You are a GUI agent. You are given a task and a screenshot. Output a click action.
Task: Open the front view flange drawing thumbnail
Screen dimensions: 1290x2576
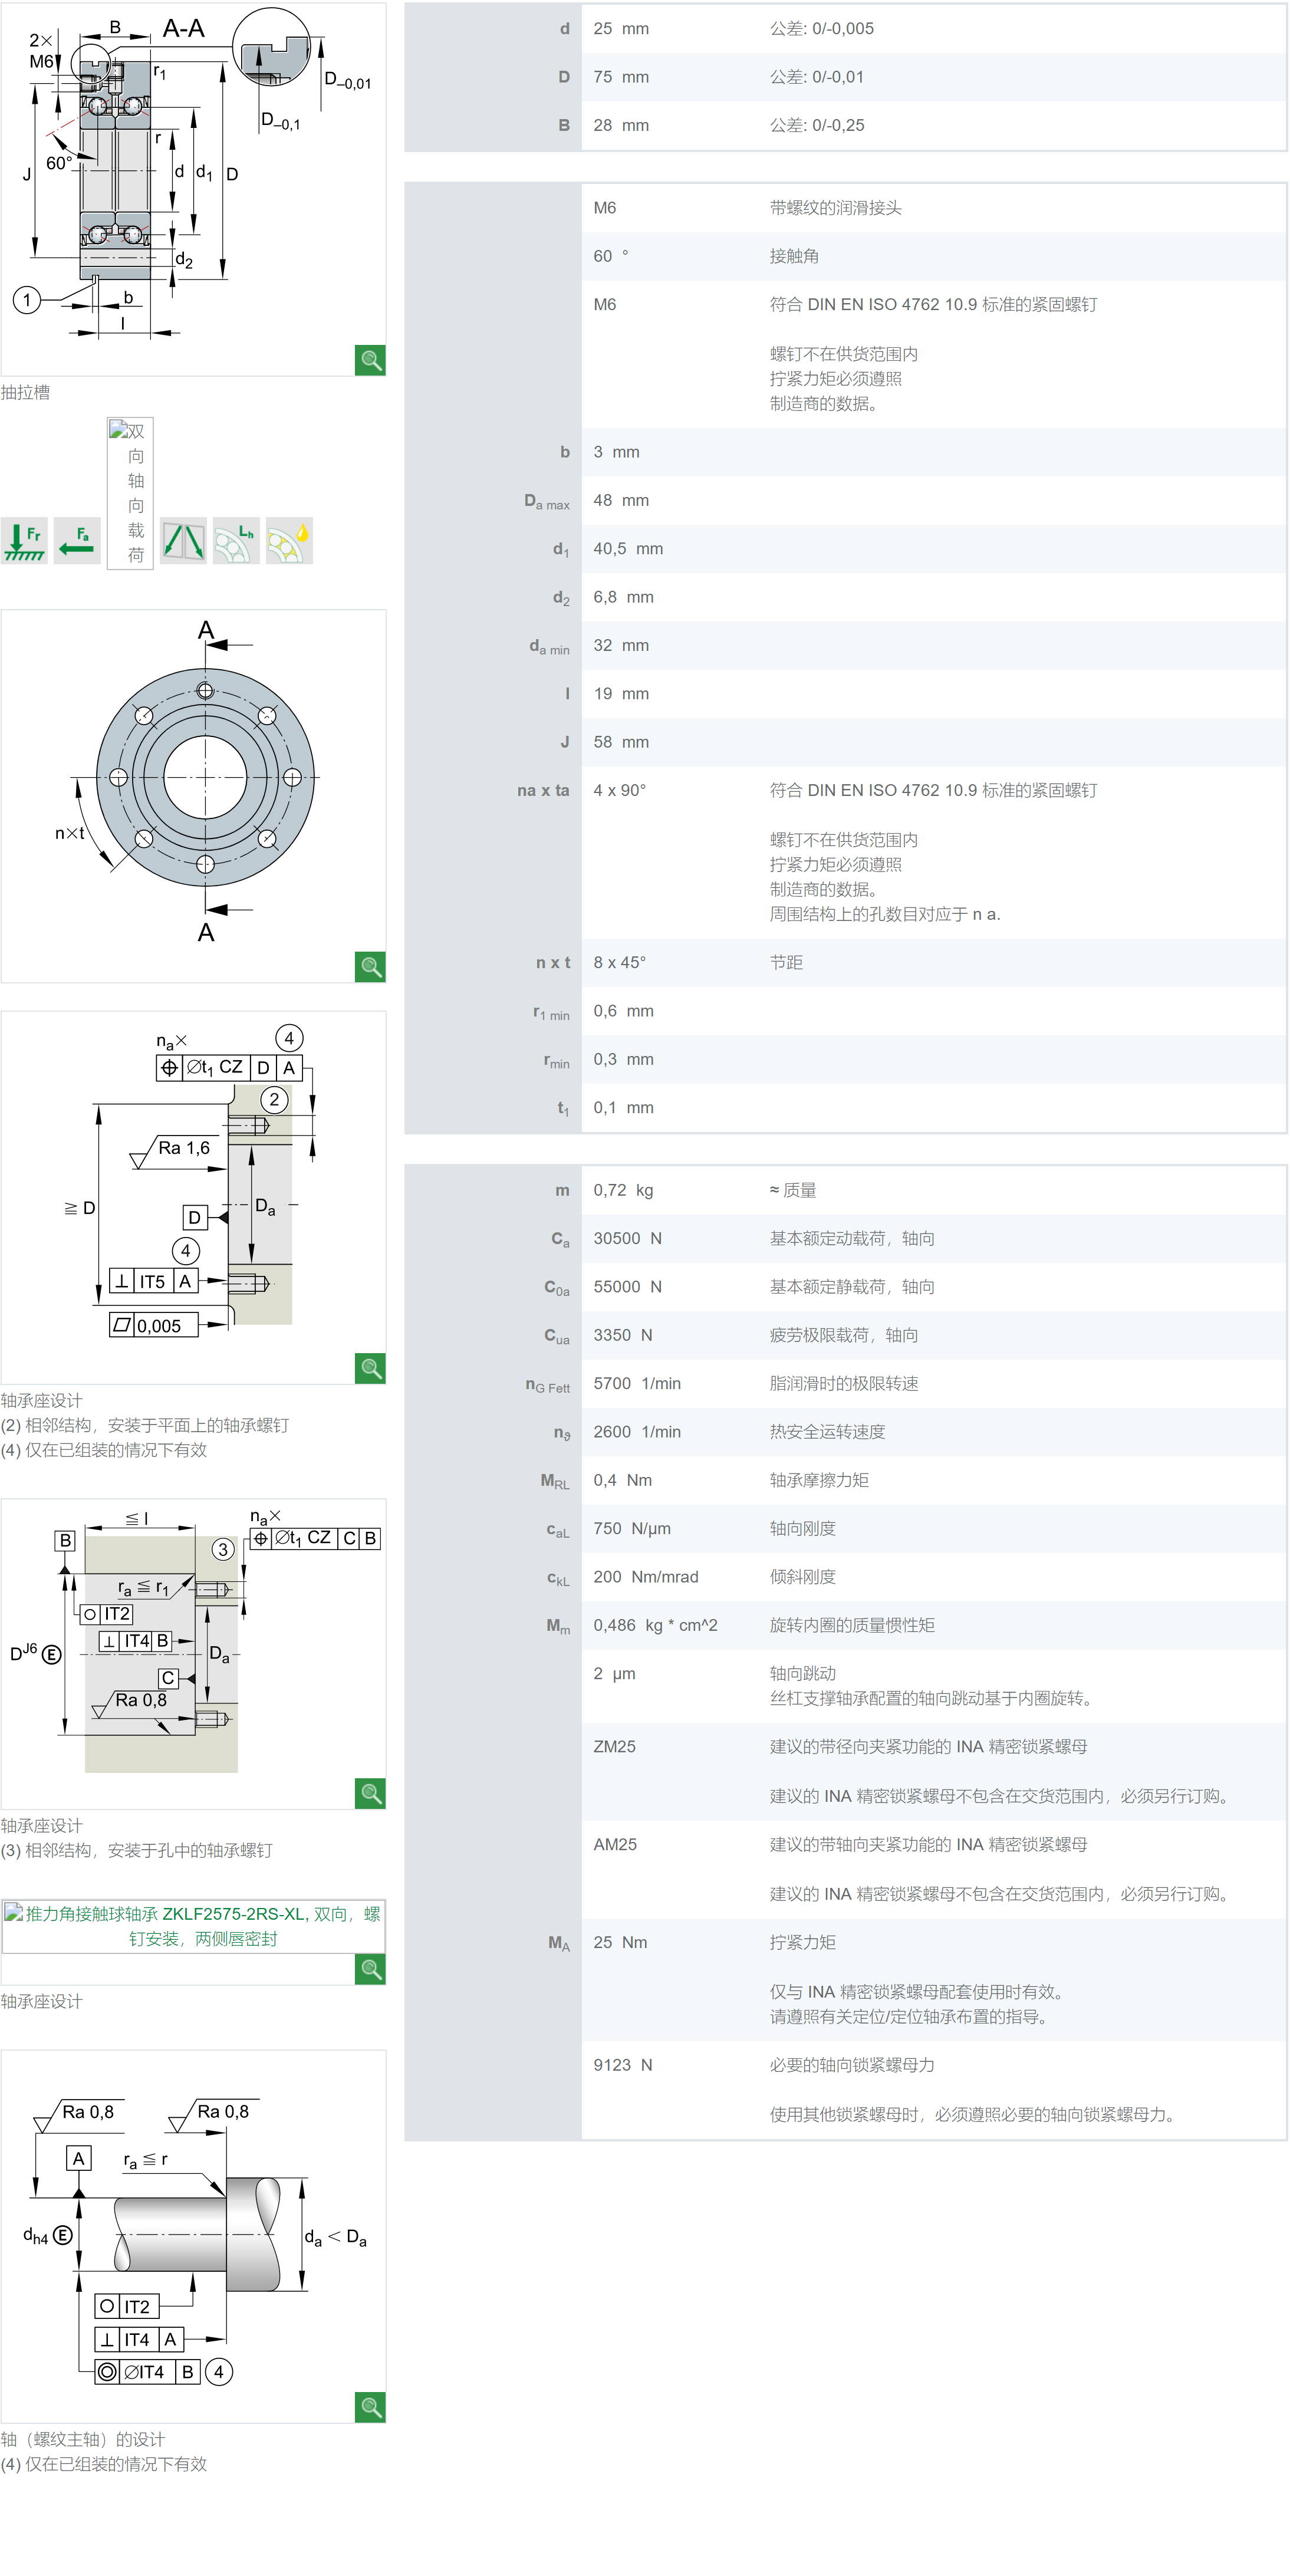click(193, 796)
